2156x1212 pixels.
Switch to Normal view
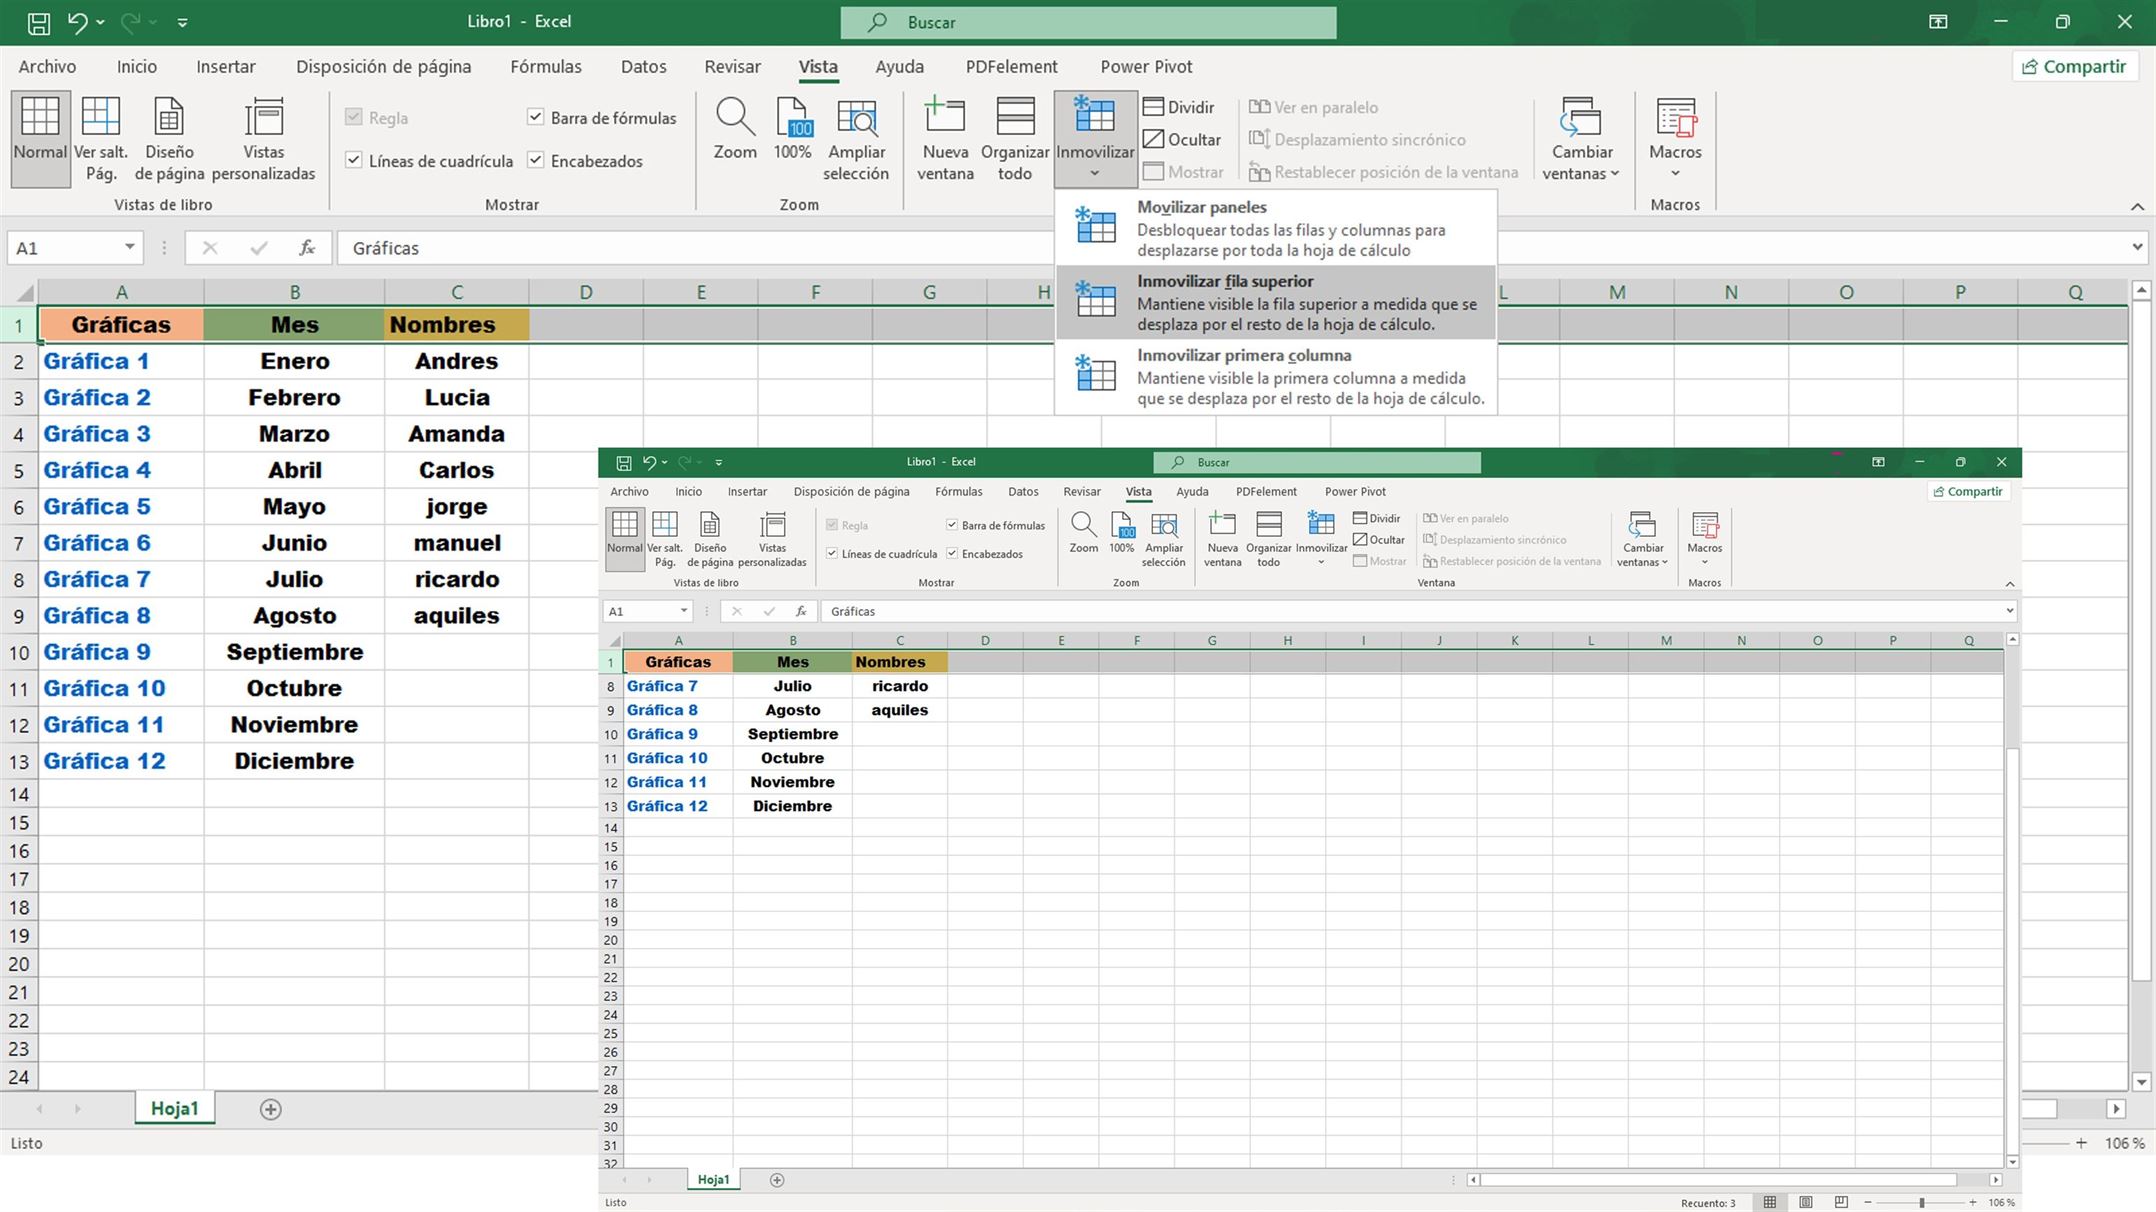tap(39, 138)
